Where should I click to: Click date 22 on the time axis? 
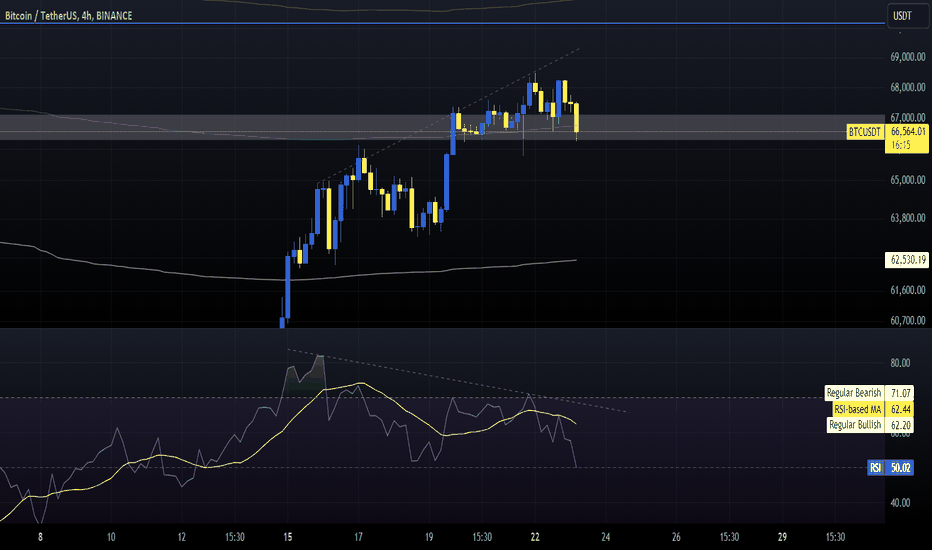(x=535, y=537)
